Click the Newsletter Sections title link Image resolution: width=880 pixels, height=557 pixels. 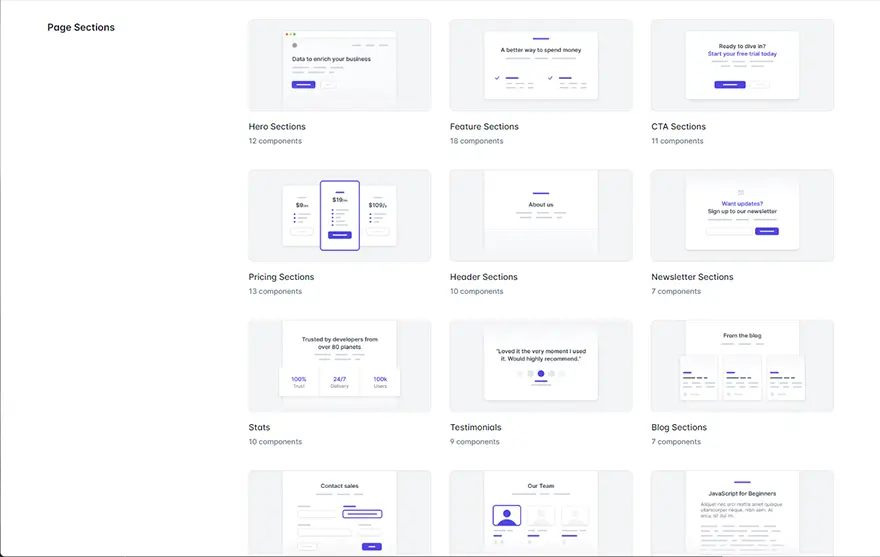(x=692, y=277)
